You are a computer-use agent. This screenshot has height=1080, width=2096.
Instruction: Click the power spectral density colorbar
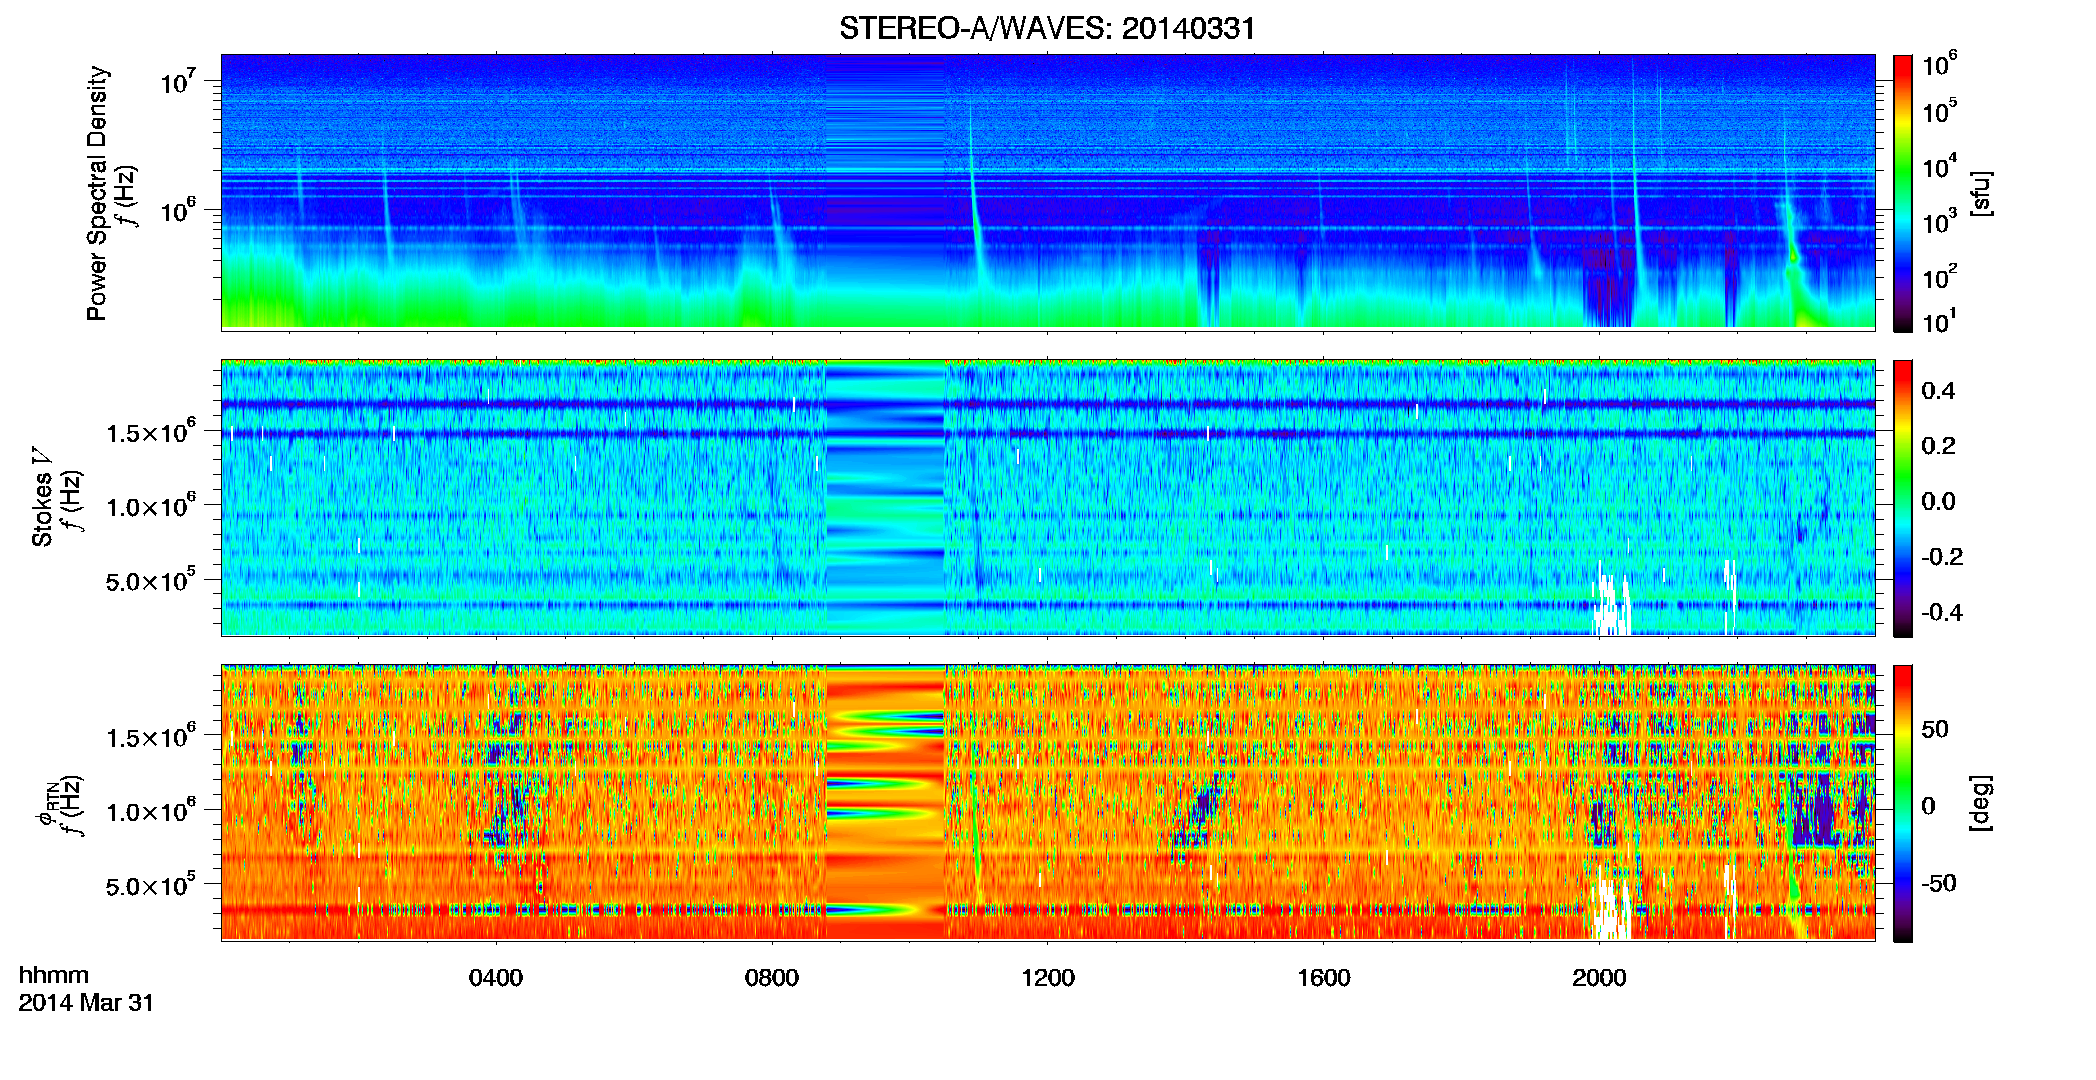(1903, 193)
